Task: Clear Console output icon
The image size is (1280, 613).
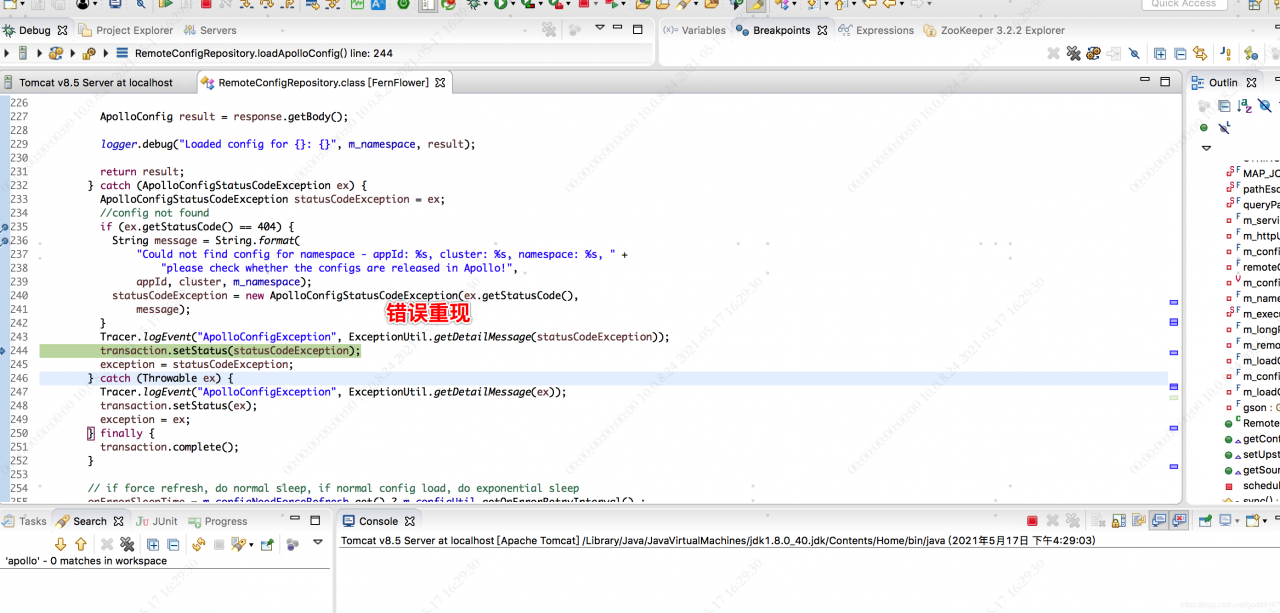Action: click(1099, 521)
